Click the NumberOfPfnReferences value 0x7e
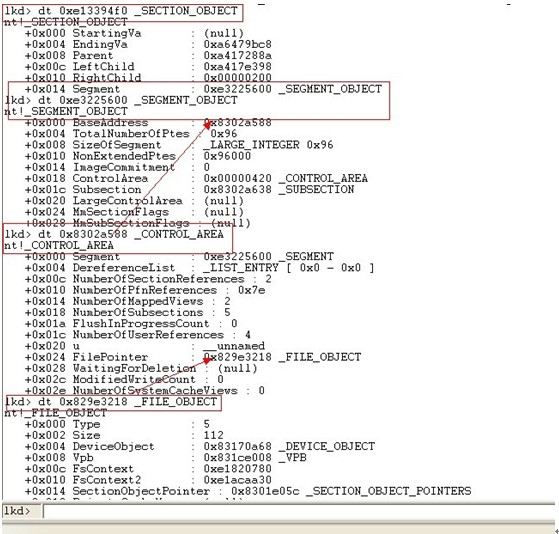559x534 pixels. click(x=251, y=290)
